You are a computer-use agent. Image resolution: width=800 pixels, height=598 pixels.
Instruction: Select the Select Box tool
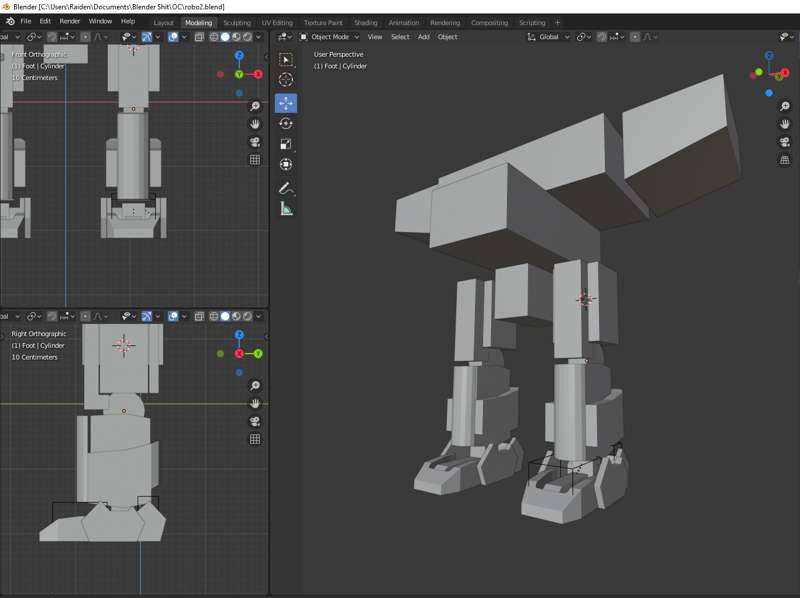pyautogui.click(x=286, y=60)
